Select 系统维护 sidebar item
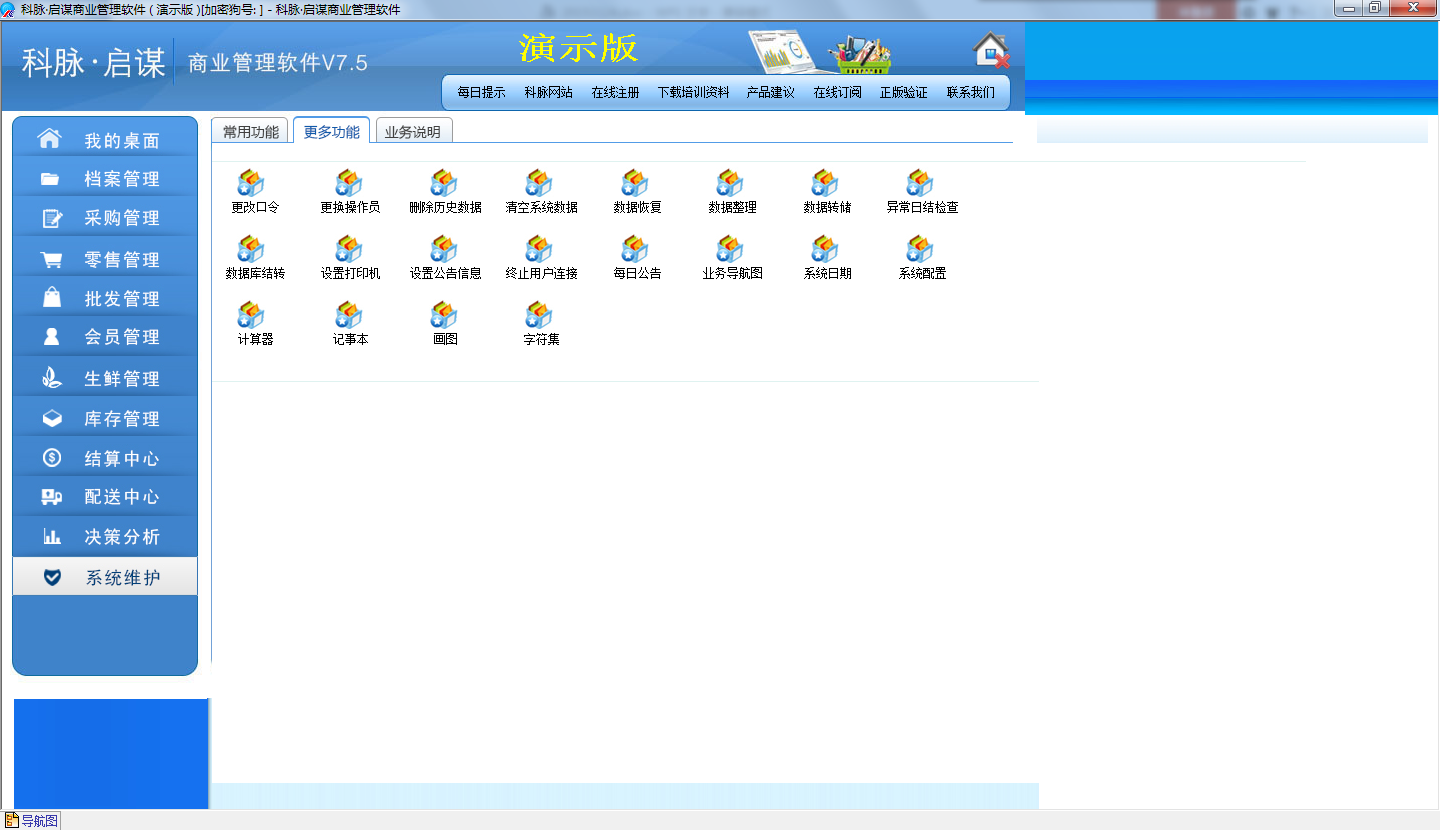 pos(105,577)
